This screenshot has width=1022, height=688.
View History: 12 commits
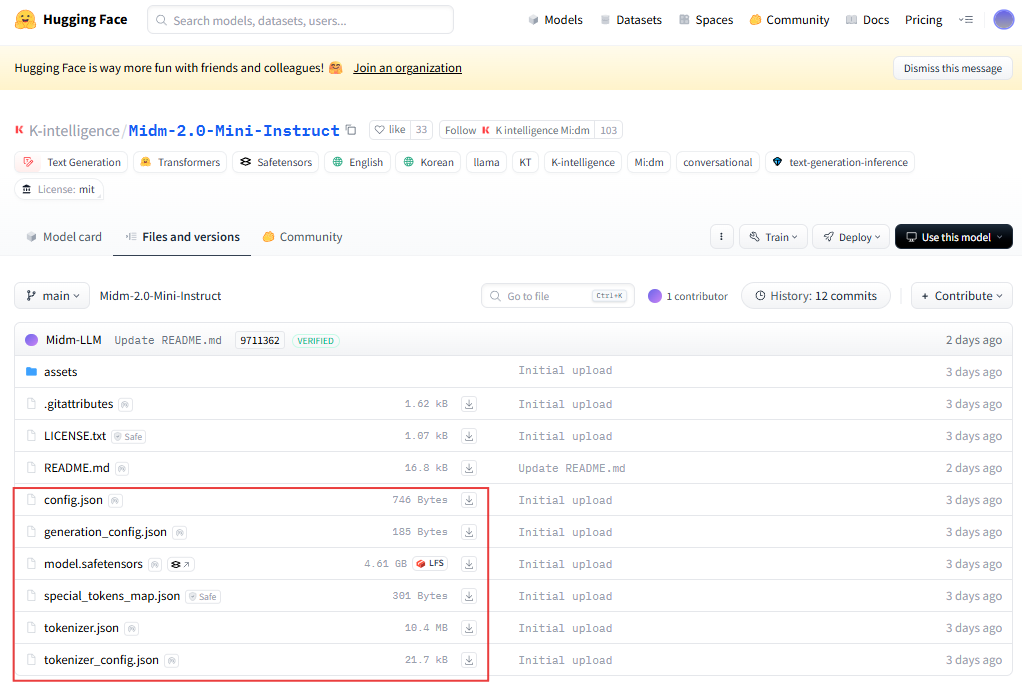pyautogui.click(x=815, y=296)
